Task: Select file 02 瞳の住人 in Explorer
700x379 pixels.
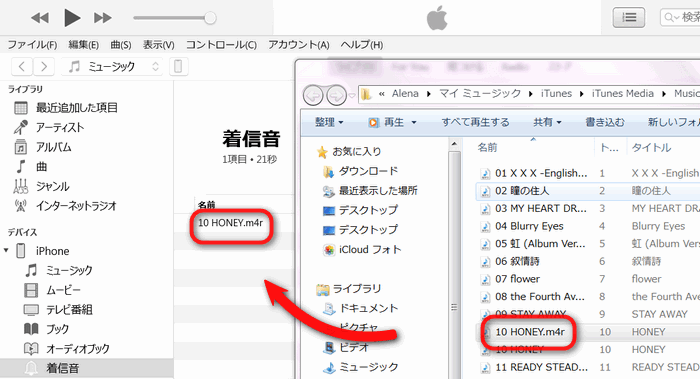Action: coord(522,191)
